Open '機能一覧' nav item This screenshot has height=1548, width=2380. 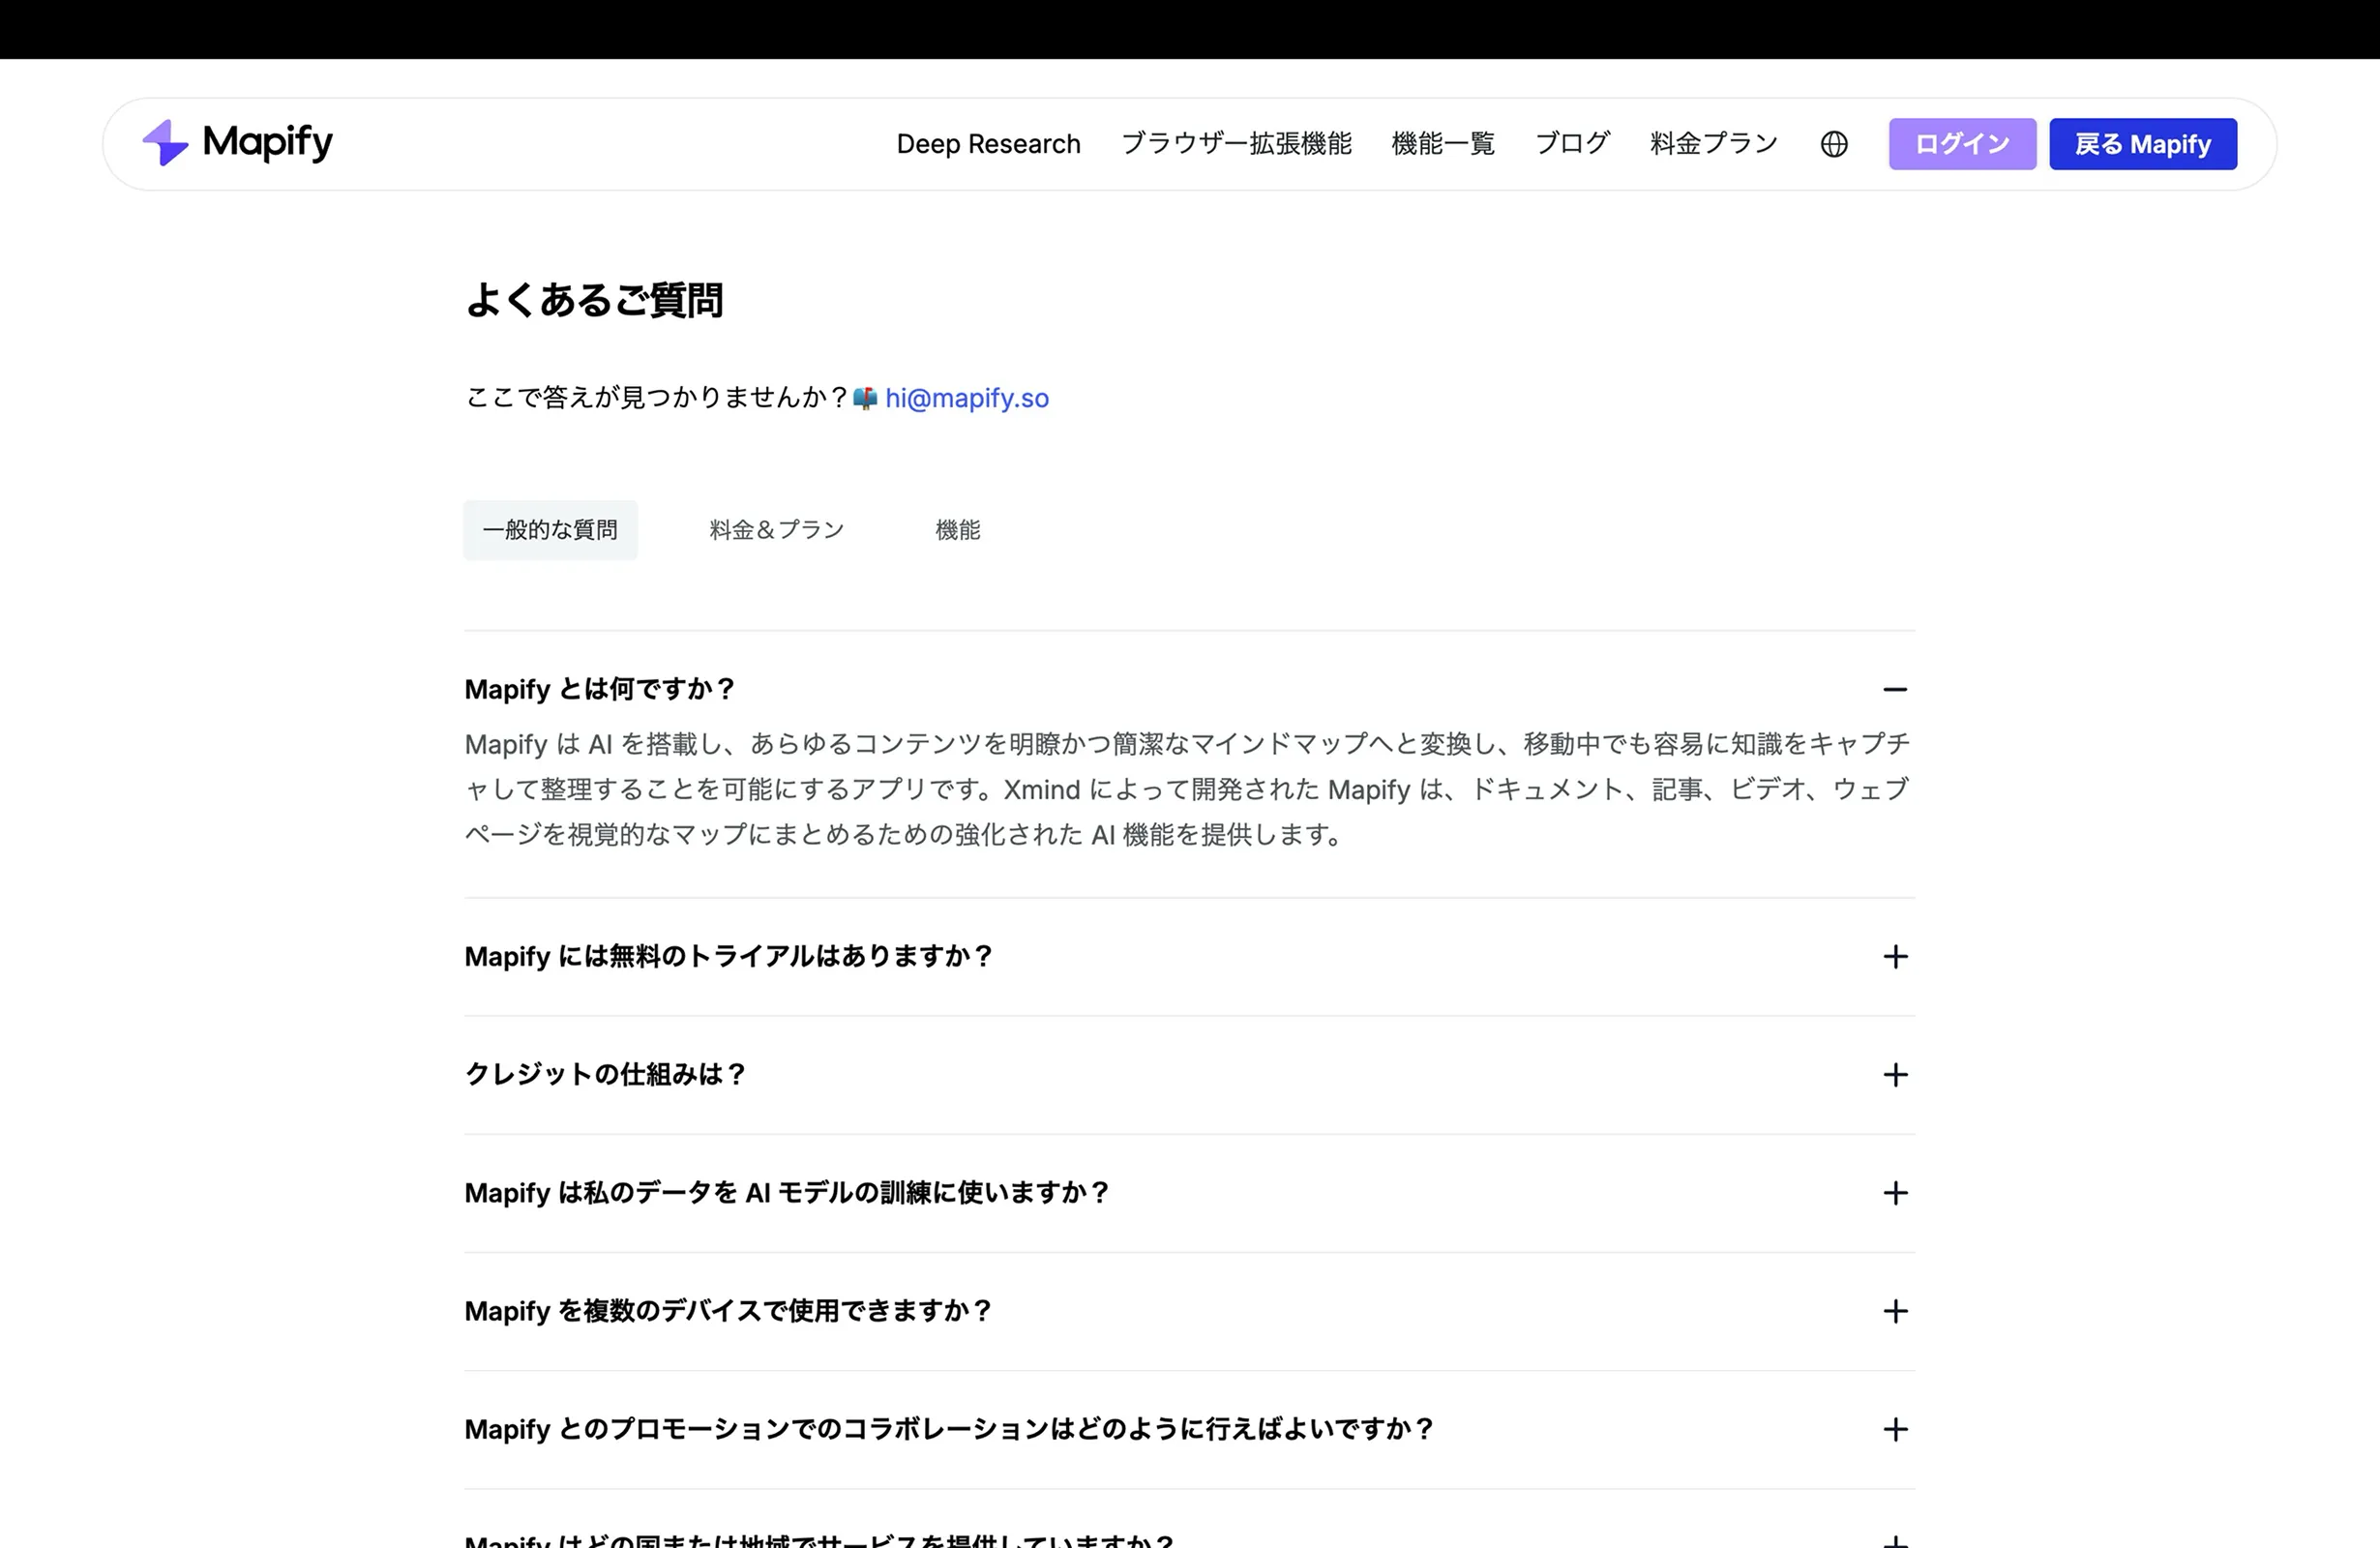pyautogui.click(x=1443, y=144)
